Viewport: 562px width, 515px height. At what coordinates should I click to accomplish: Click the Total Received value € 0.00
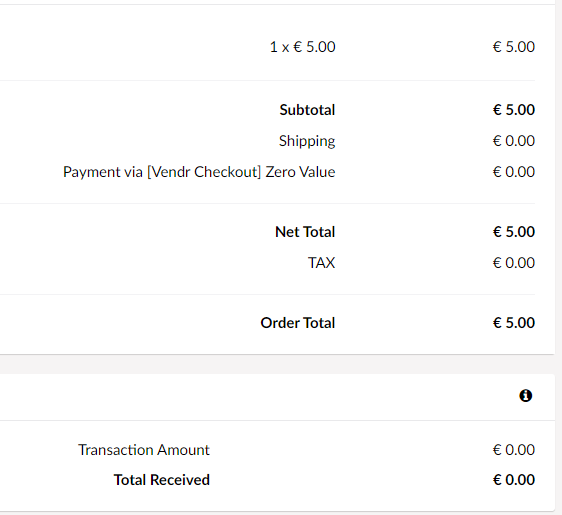pyautogui.click(x=514, y=480)
